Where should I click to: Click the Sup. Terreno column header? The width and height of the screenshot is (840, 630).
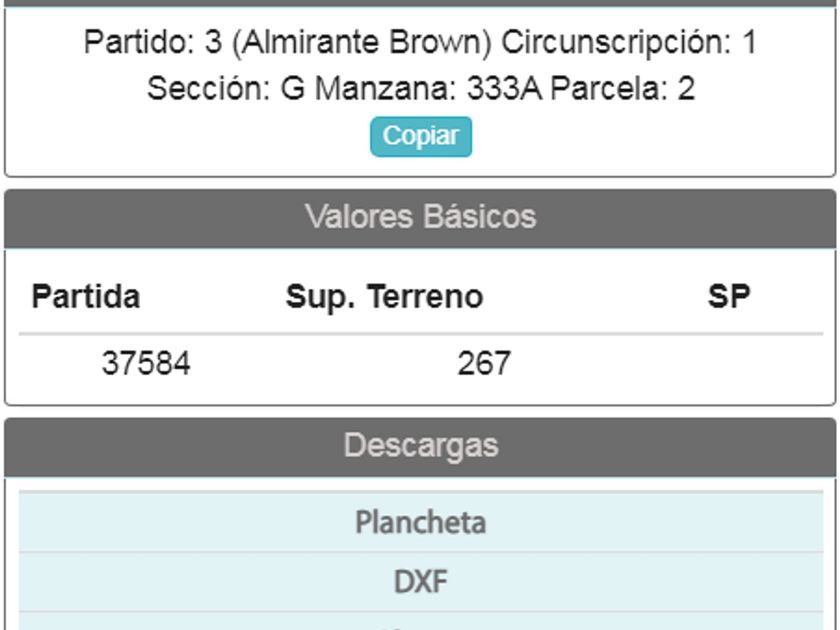tap(384, 297)
